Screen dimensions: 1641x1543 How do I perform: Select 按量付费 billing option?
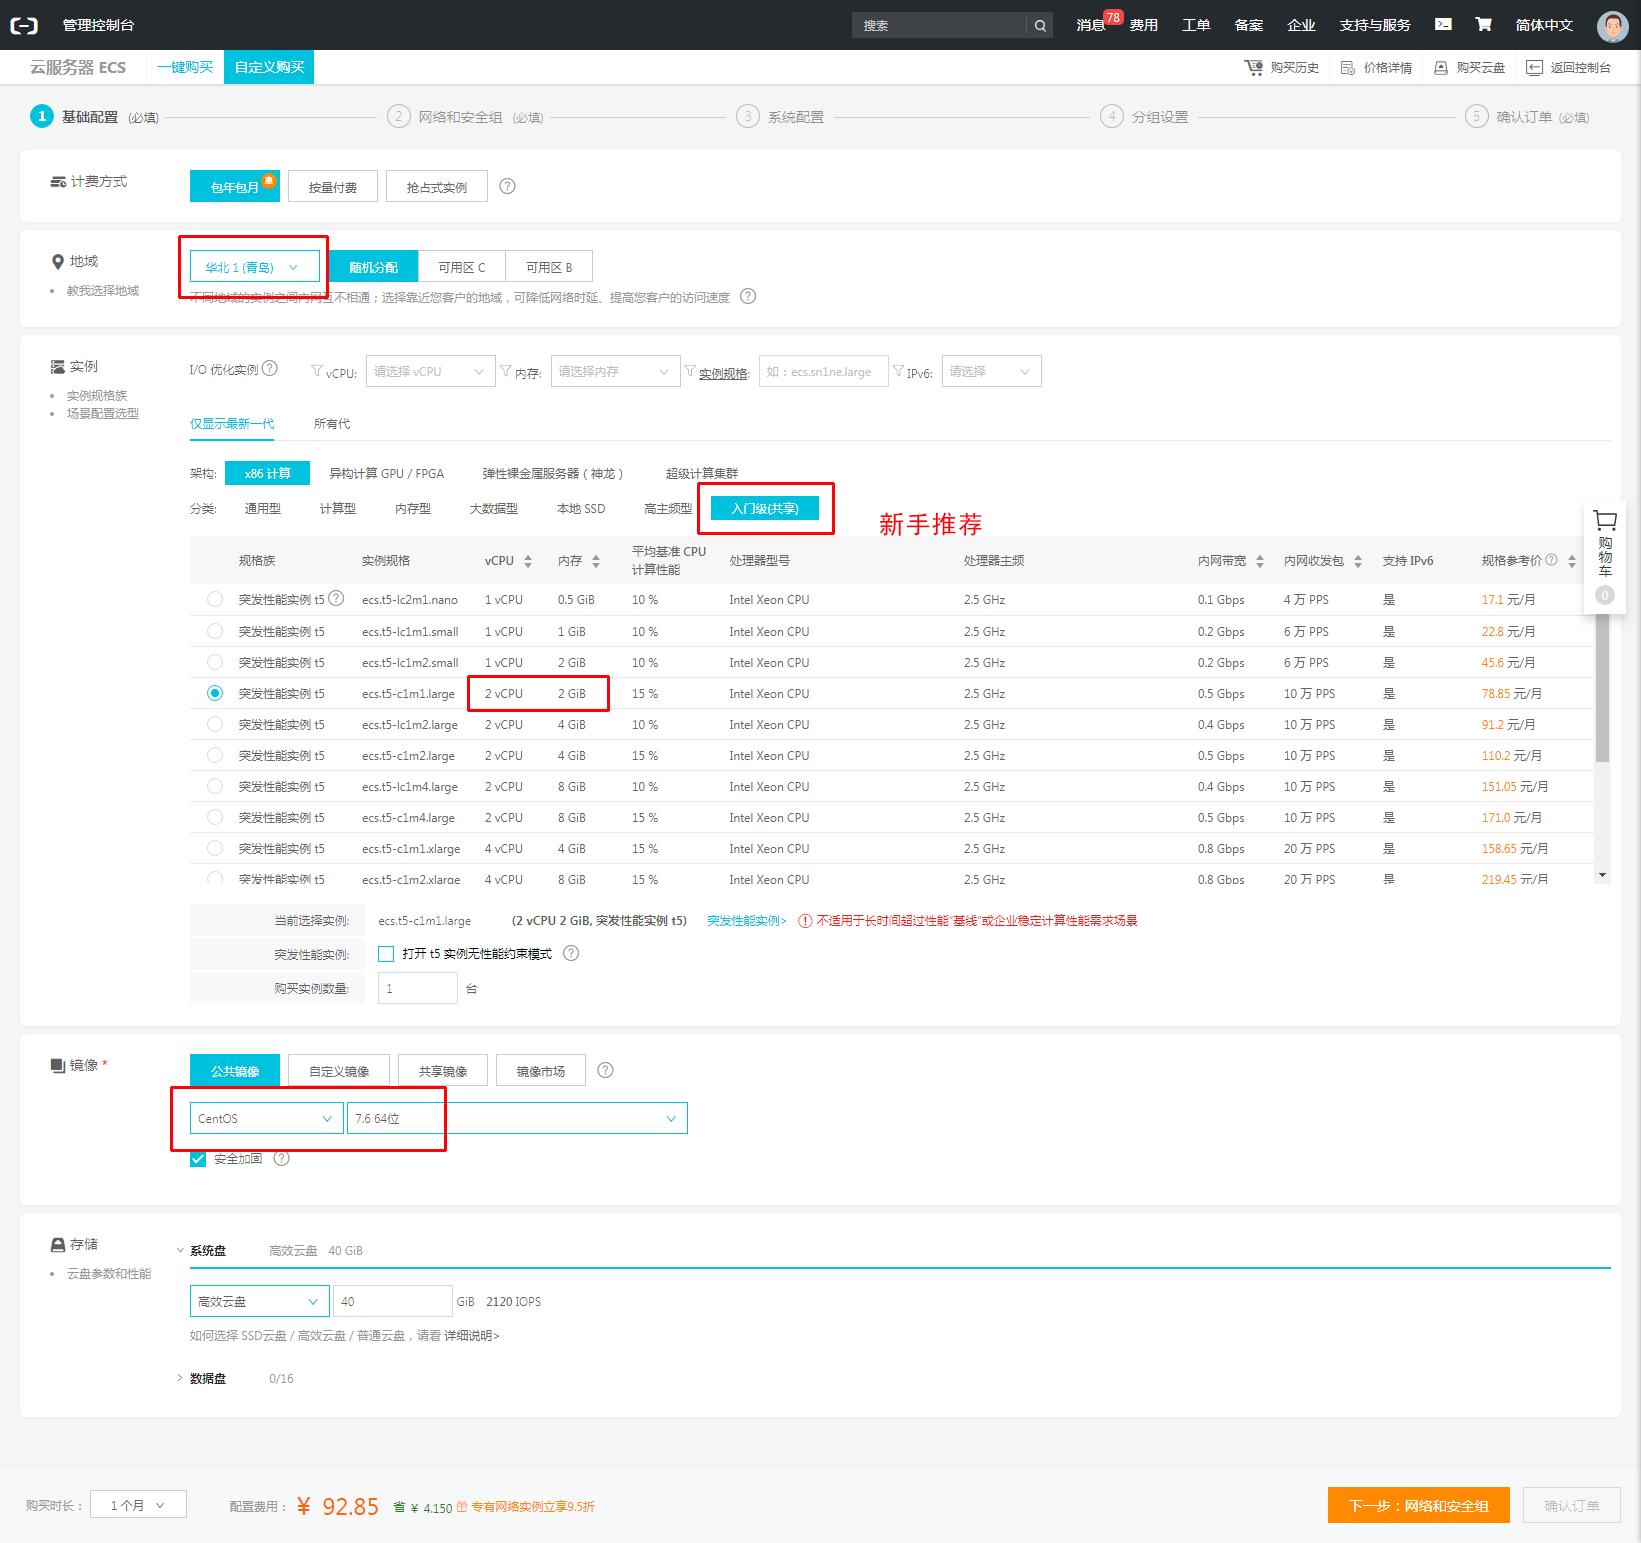click(333, 187)
